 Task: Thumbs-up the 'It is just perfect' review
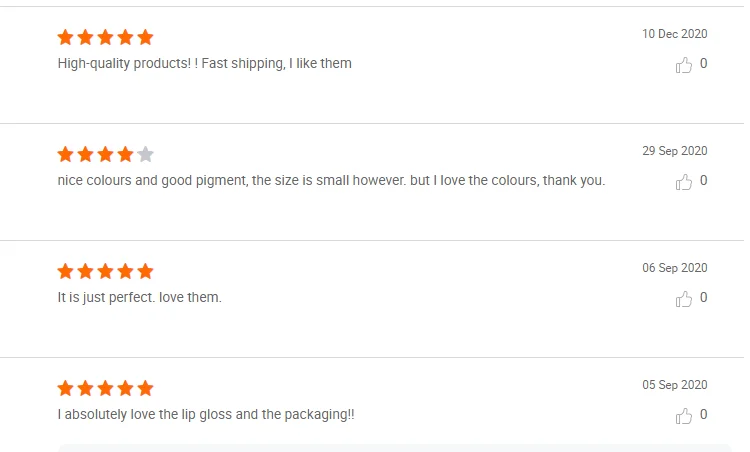(x=684, y=299)
